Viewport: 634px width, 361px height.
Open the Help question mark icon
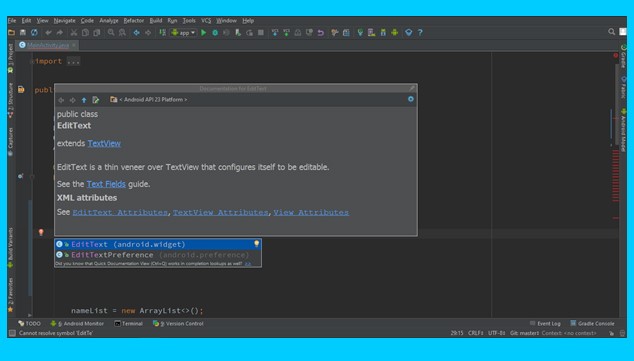click(x=420, y=32)
